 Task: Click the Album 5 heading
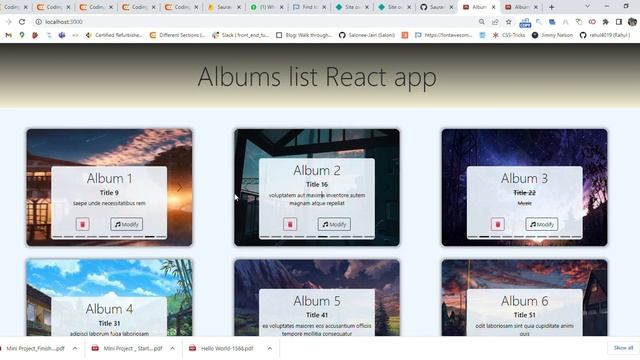tap(317, 301)
